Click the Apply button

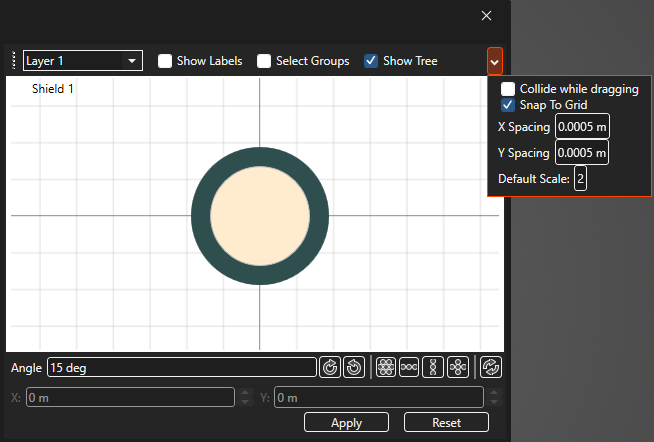[x=347, y=422]
